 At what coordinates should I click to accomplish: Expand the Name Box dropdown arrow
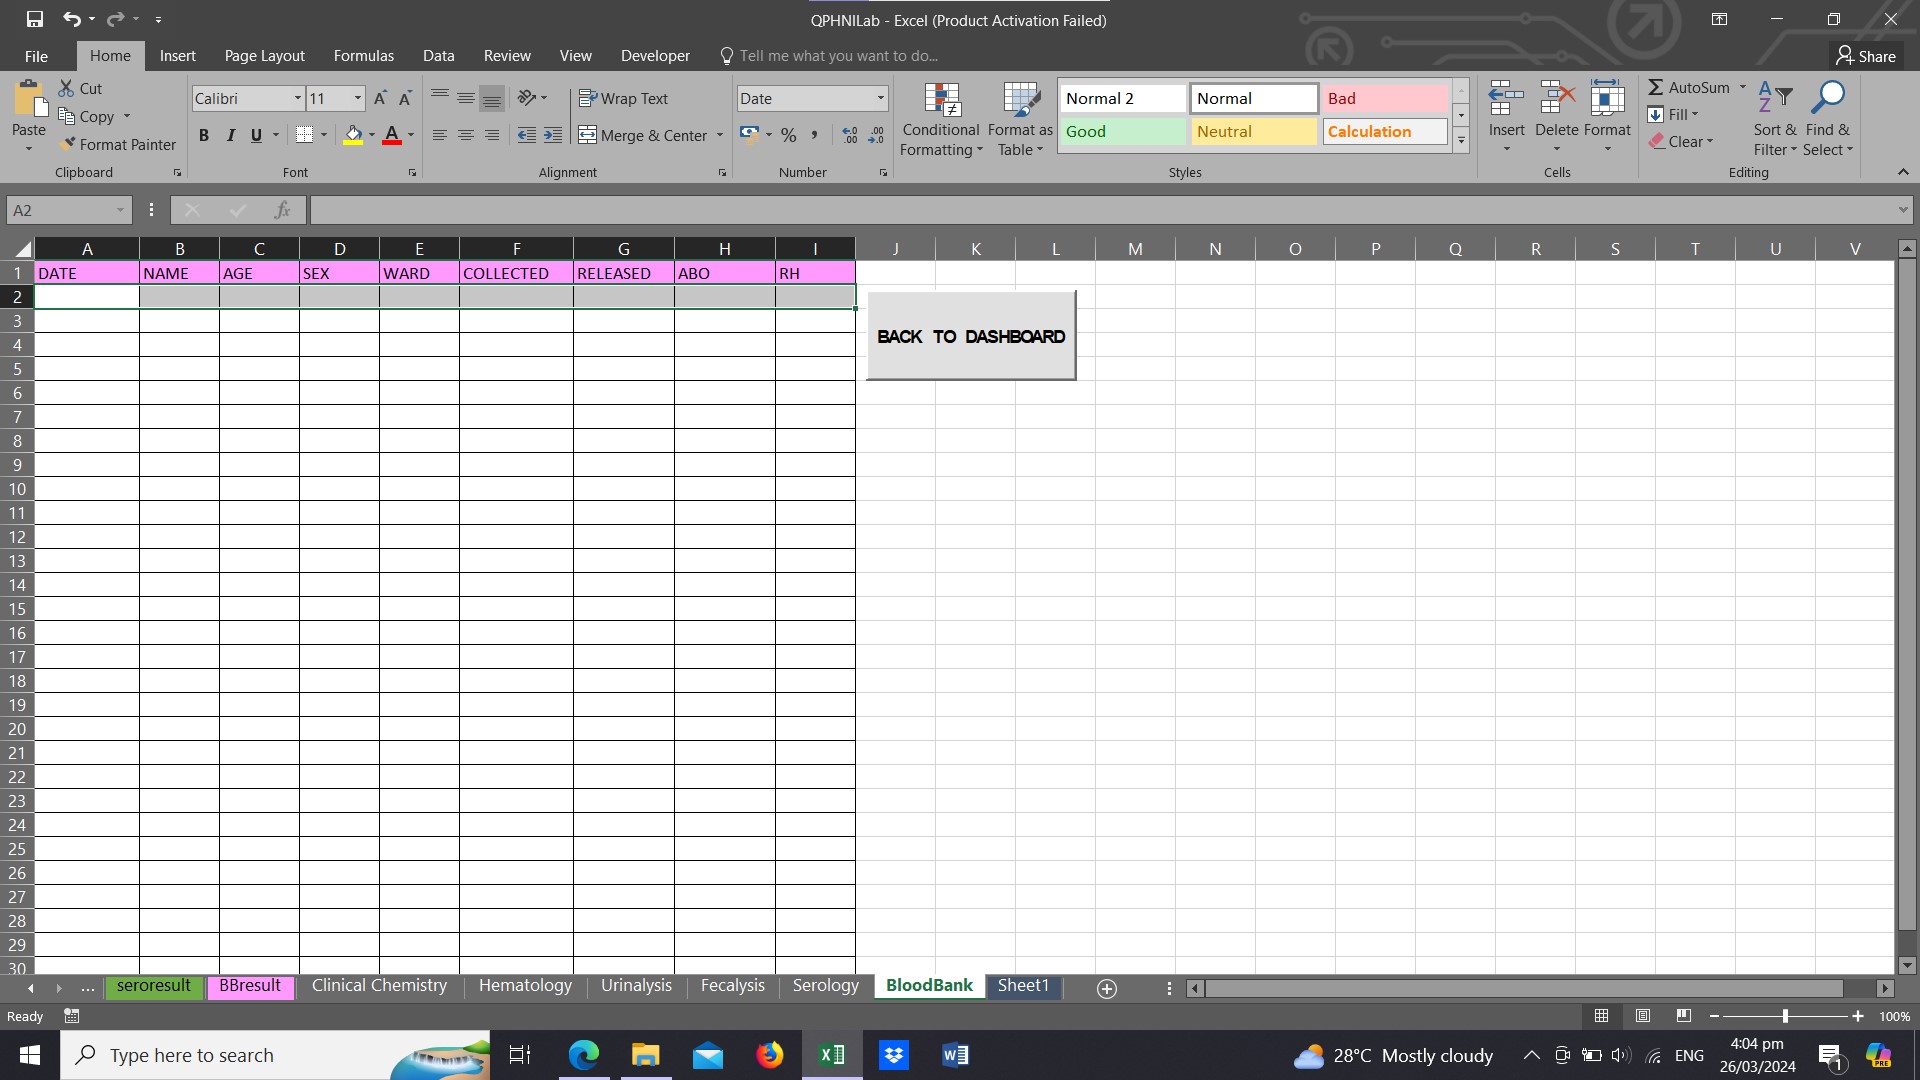click(120, 210)
